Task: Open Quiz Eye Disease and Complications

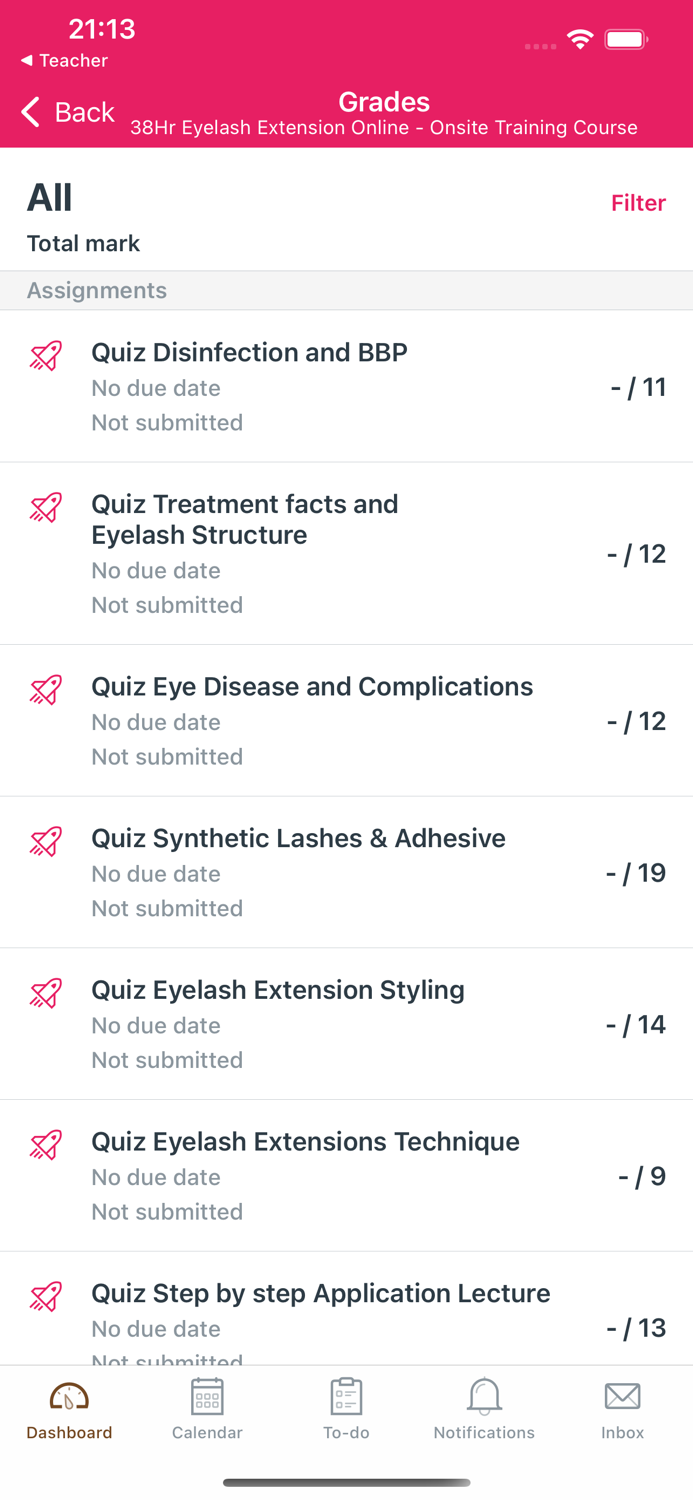Action: tap(311, 687)
